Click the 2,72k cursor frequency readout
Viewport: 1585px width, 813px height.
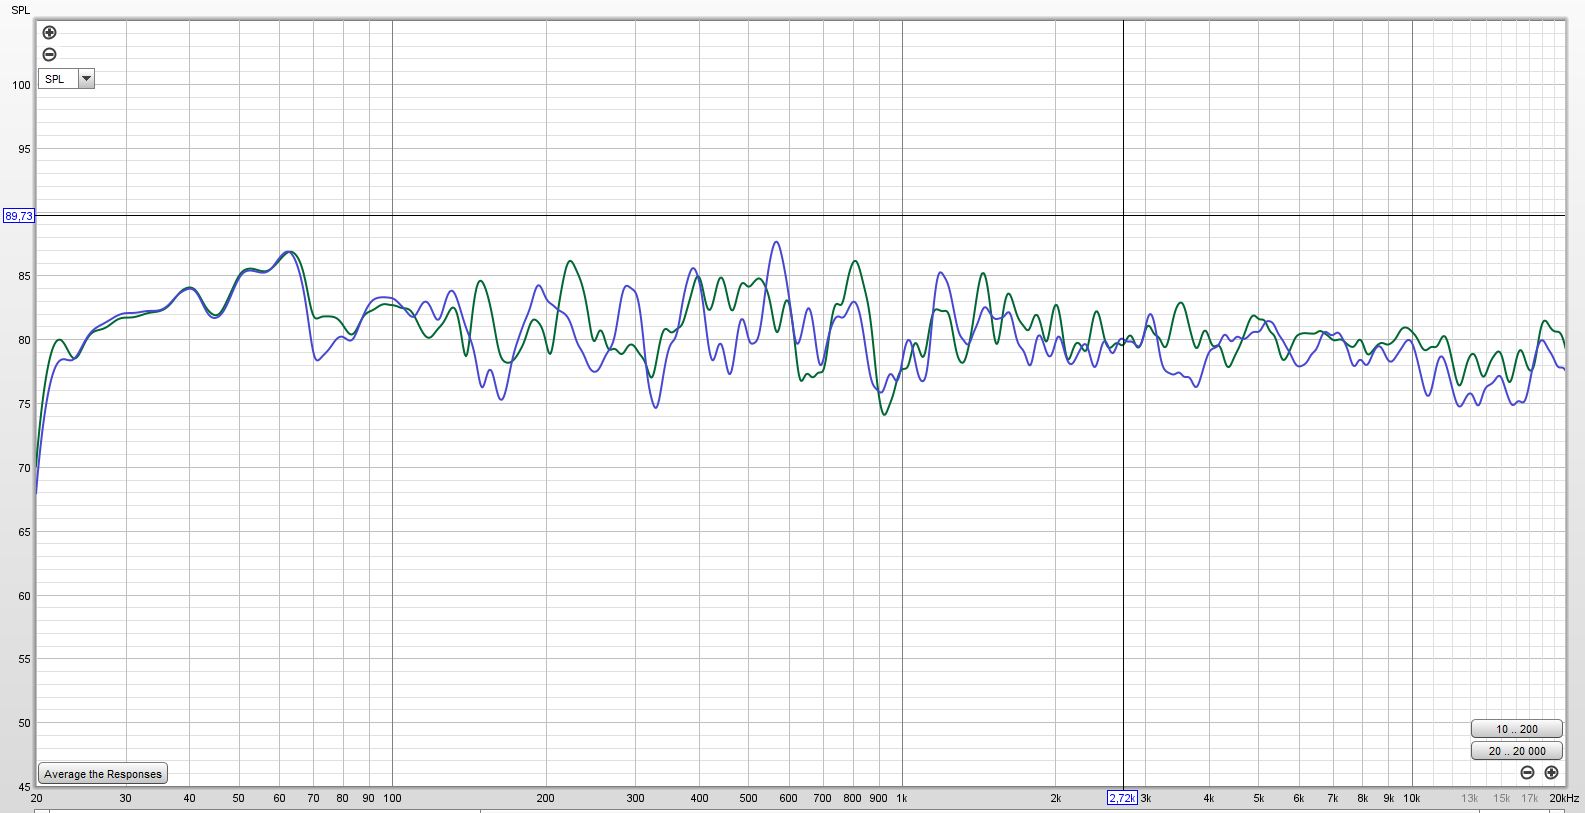point(1122,798)
